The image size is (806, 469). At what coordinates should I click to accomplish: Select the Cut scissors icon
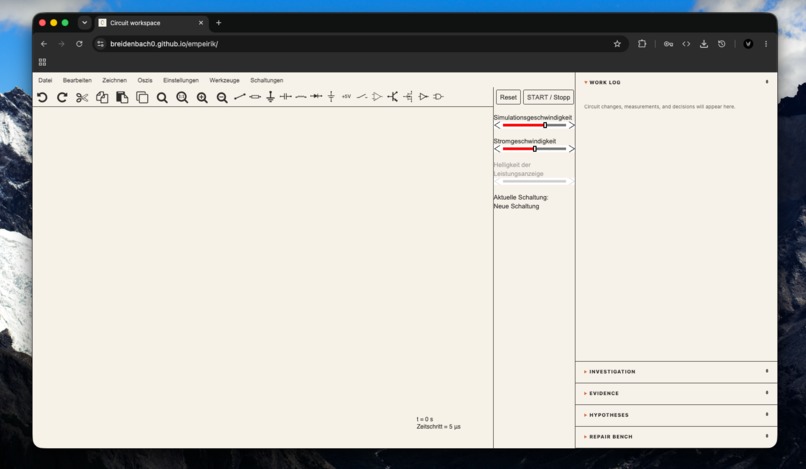pos(82,97)
